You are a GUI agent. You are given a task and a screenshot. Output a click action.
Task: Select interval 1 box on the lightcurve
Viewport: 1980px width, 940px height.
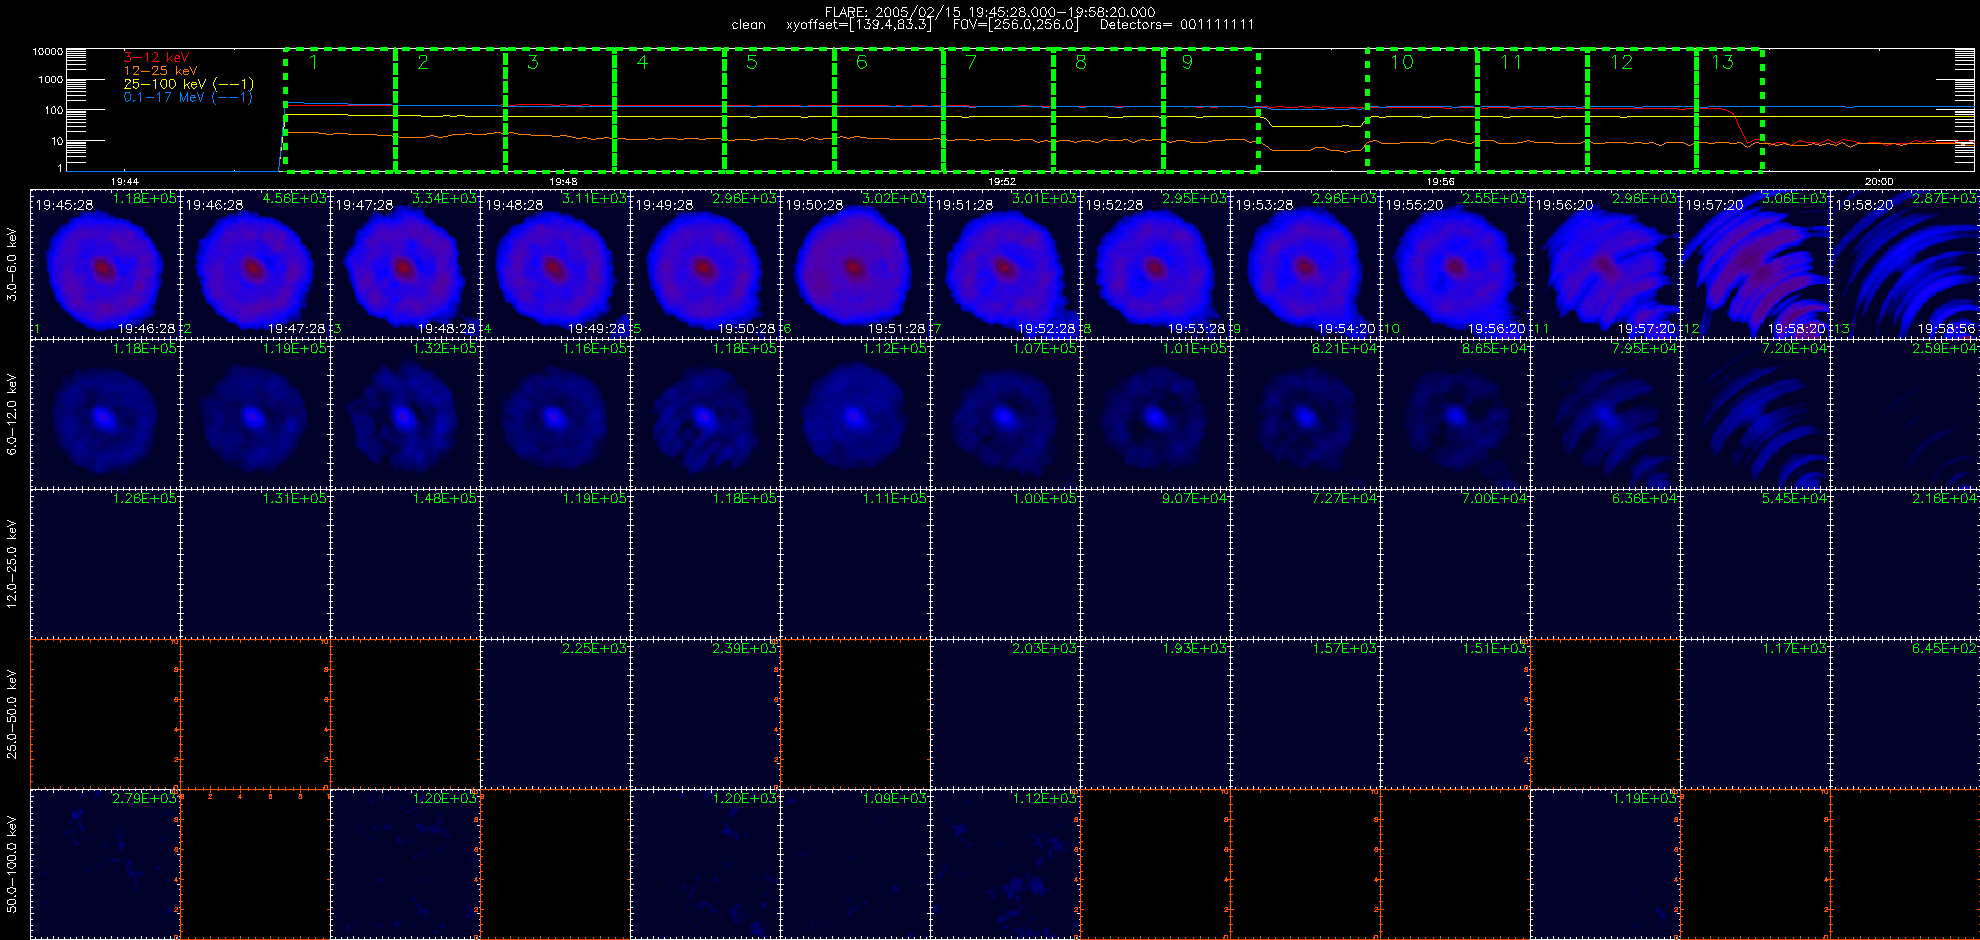[340, 110]
